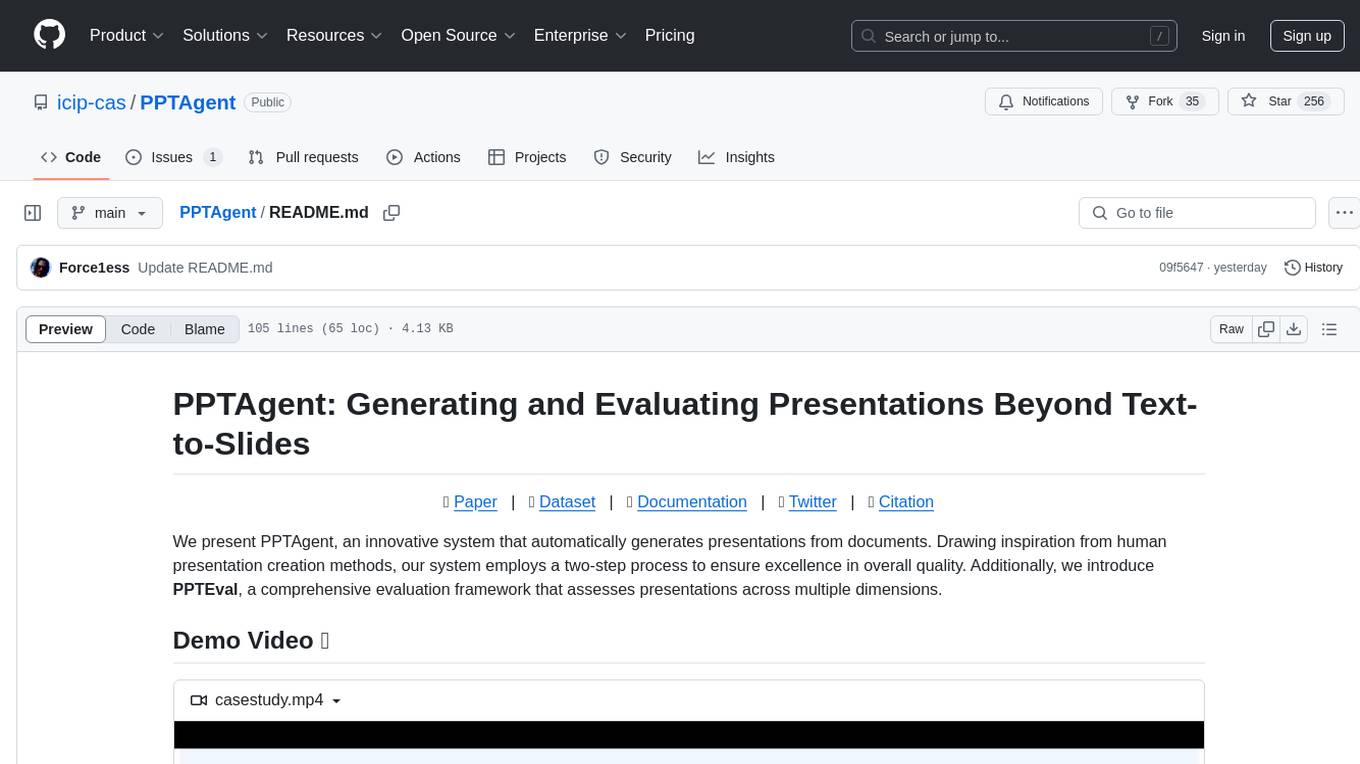The width and height of the screenshot is (1360, 764).
Task: Open Force1ess author profile
Action: coord(94,267)
